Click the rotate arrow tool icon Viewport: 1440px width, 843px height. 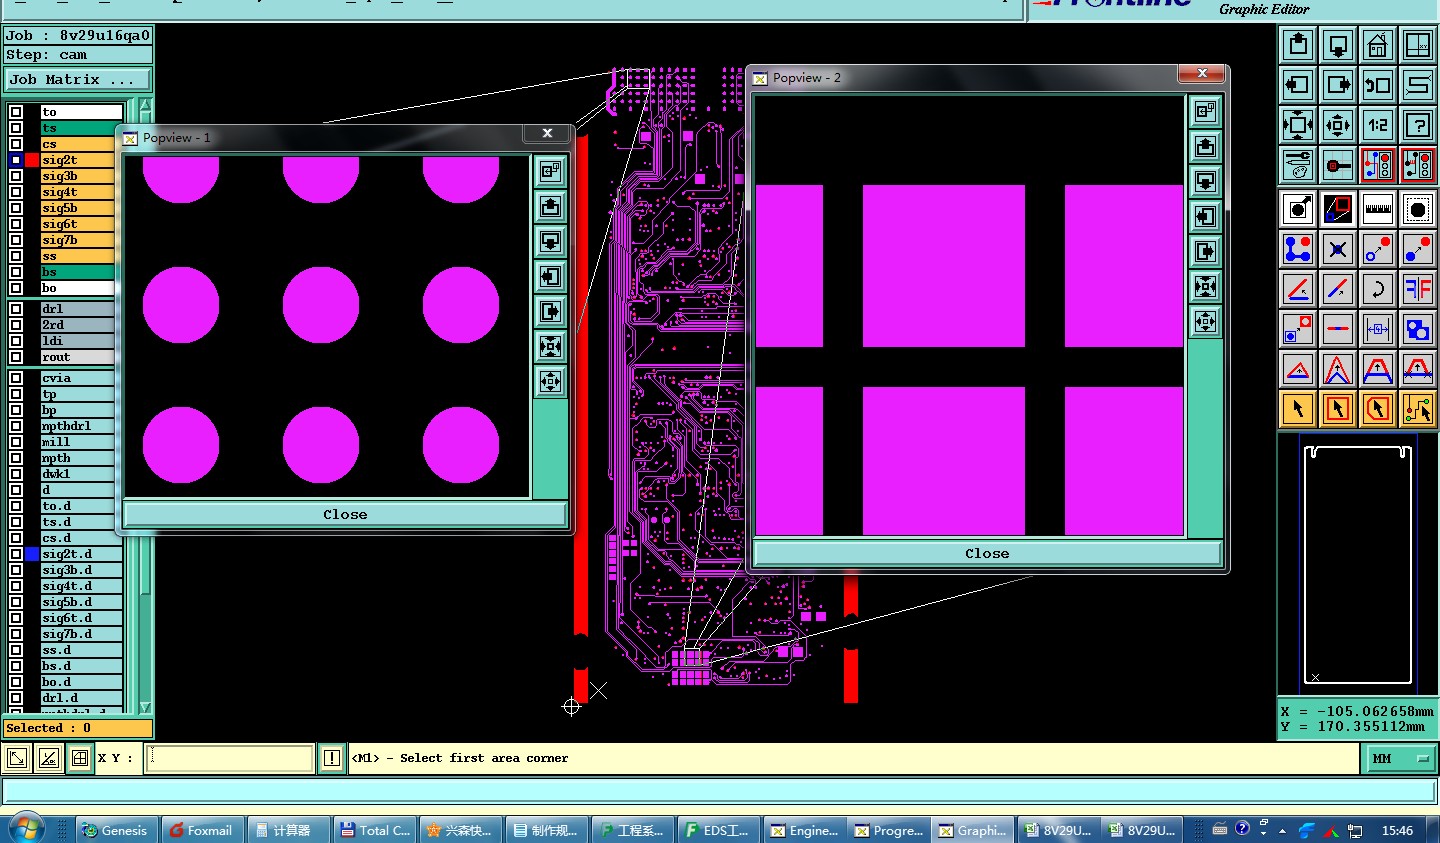(x=1378, y=289)
